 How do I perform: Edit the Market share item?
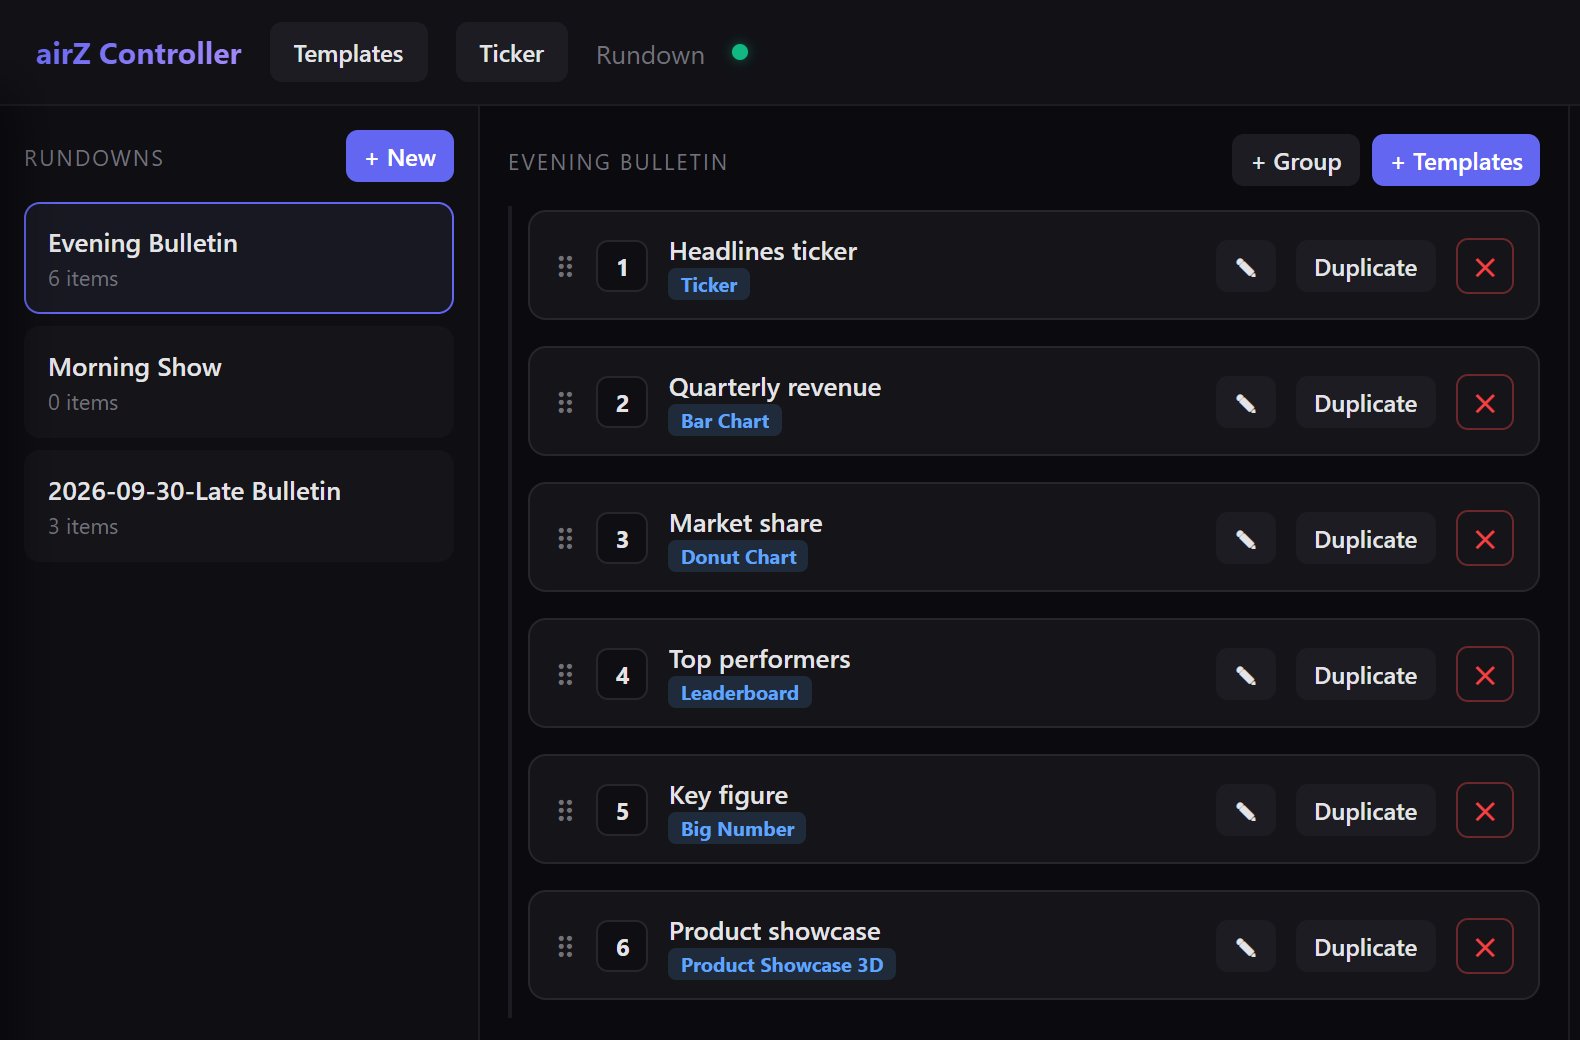pyautogui.click(x=1245, y=539)
